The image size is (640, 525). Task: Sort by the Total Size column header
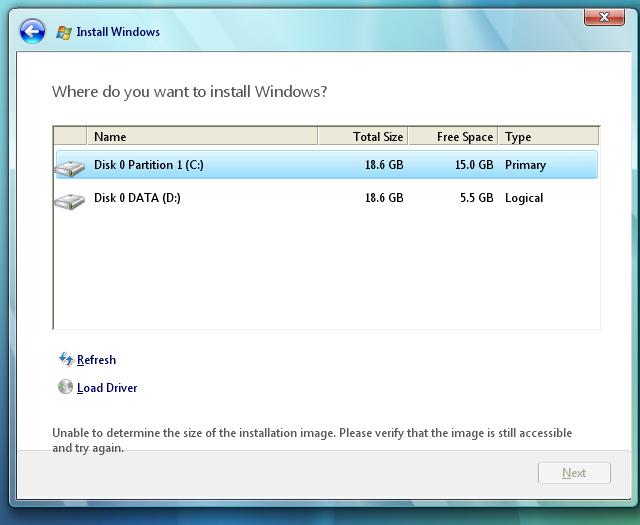(363, 136)
